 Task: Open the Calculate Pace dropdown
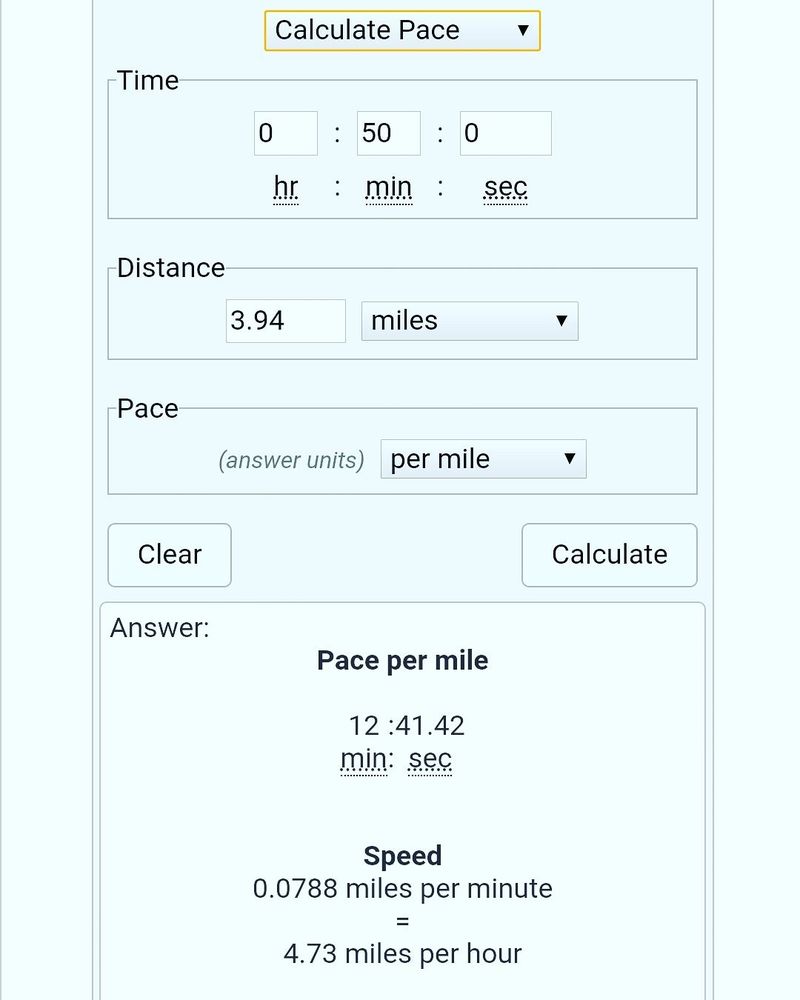[402, 30]
